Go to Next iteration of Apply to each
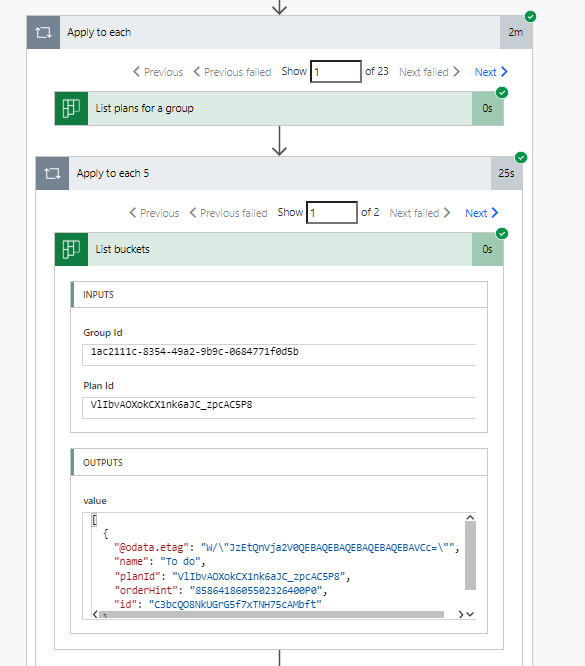585x666 pixels. coord(491,72)
